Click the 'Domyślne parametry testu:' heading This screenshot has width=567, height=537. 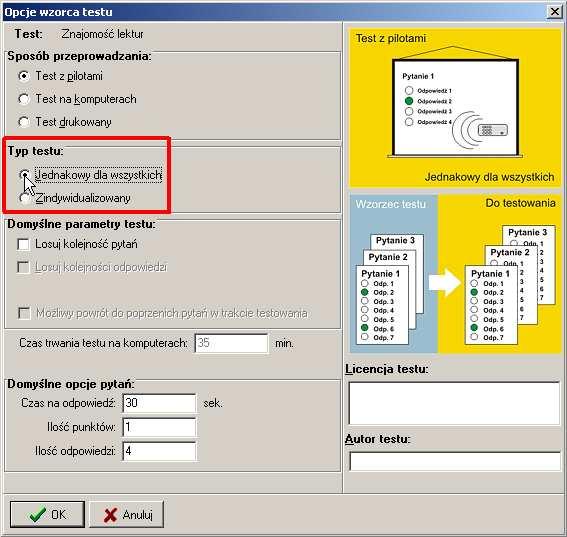point(81,224)
